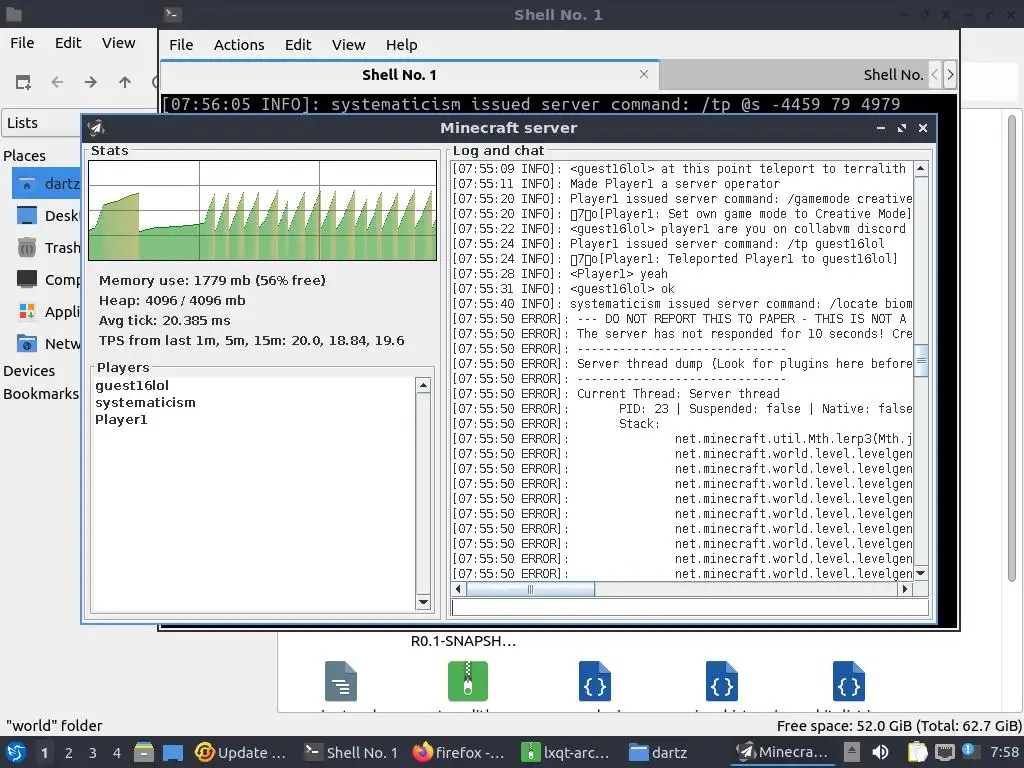Screen dimensions: 1024x768
Task: Click log horizontal scrollbar left arrow
Action: pyautogui.click(x=458, y=589)
